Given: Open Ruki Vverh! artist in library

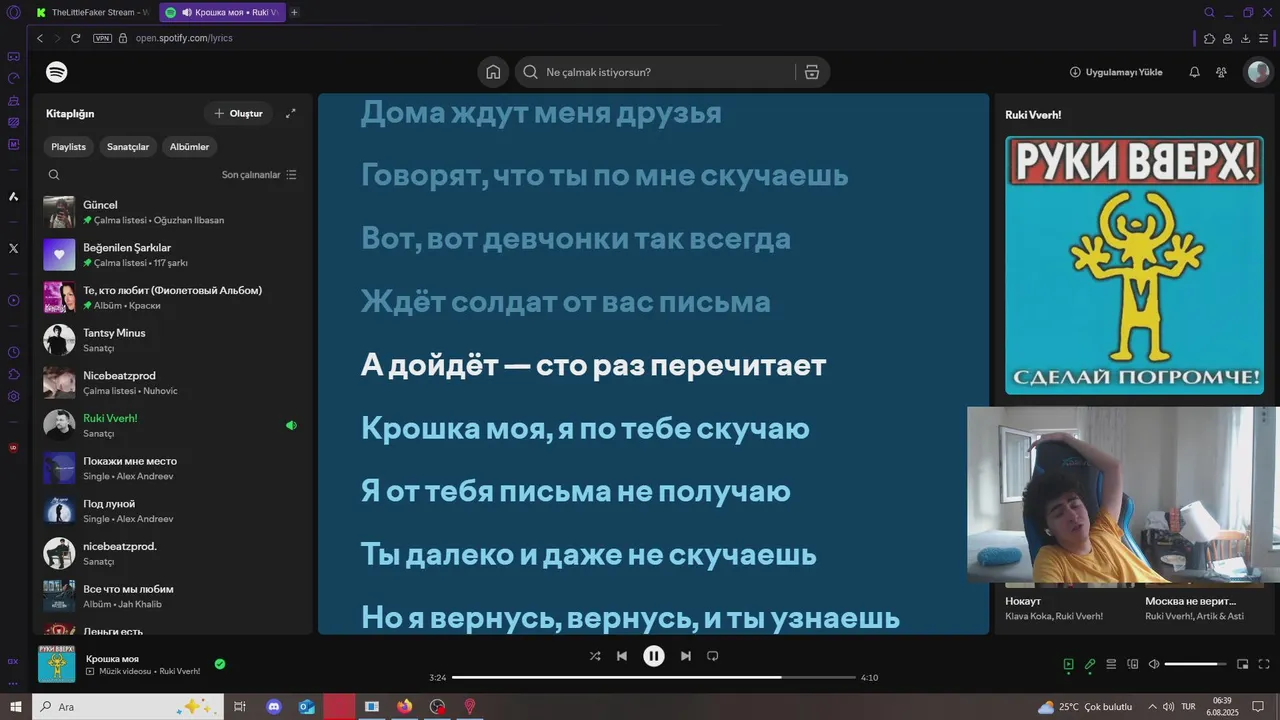Looking at the screenshot, I should point(172,425).
